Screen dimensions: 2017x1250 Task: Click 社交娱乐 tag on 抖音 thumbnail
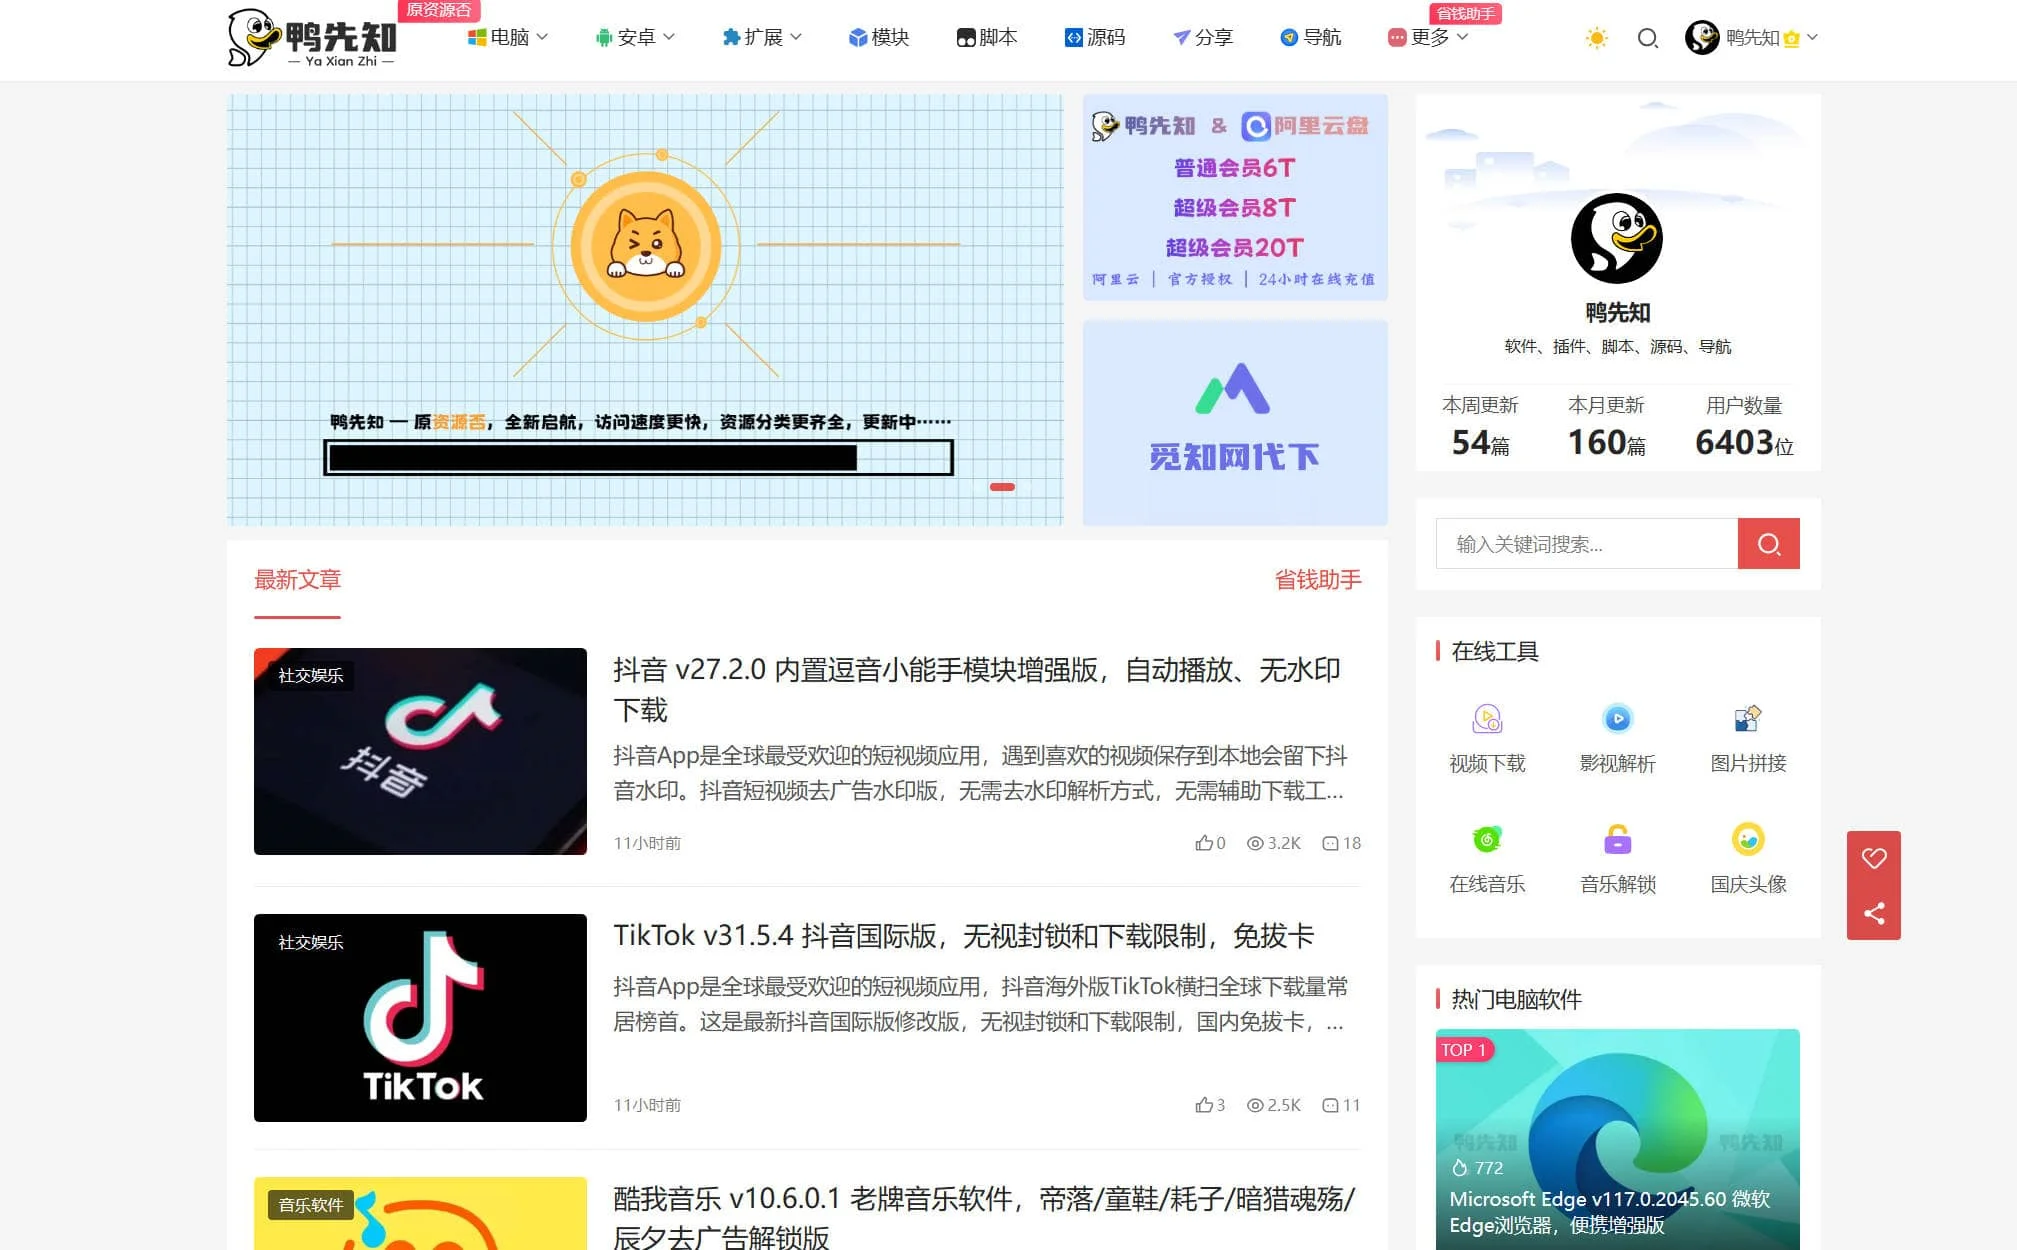(x=311, y=676)
